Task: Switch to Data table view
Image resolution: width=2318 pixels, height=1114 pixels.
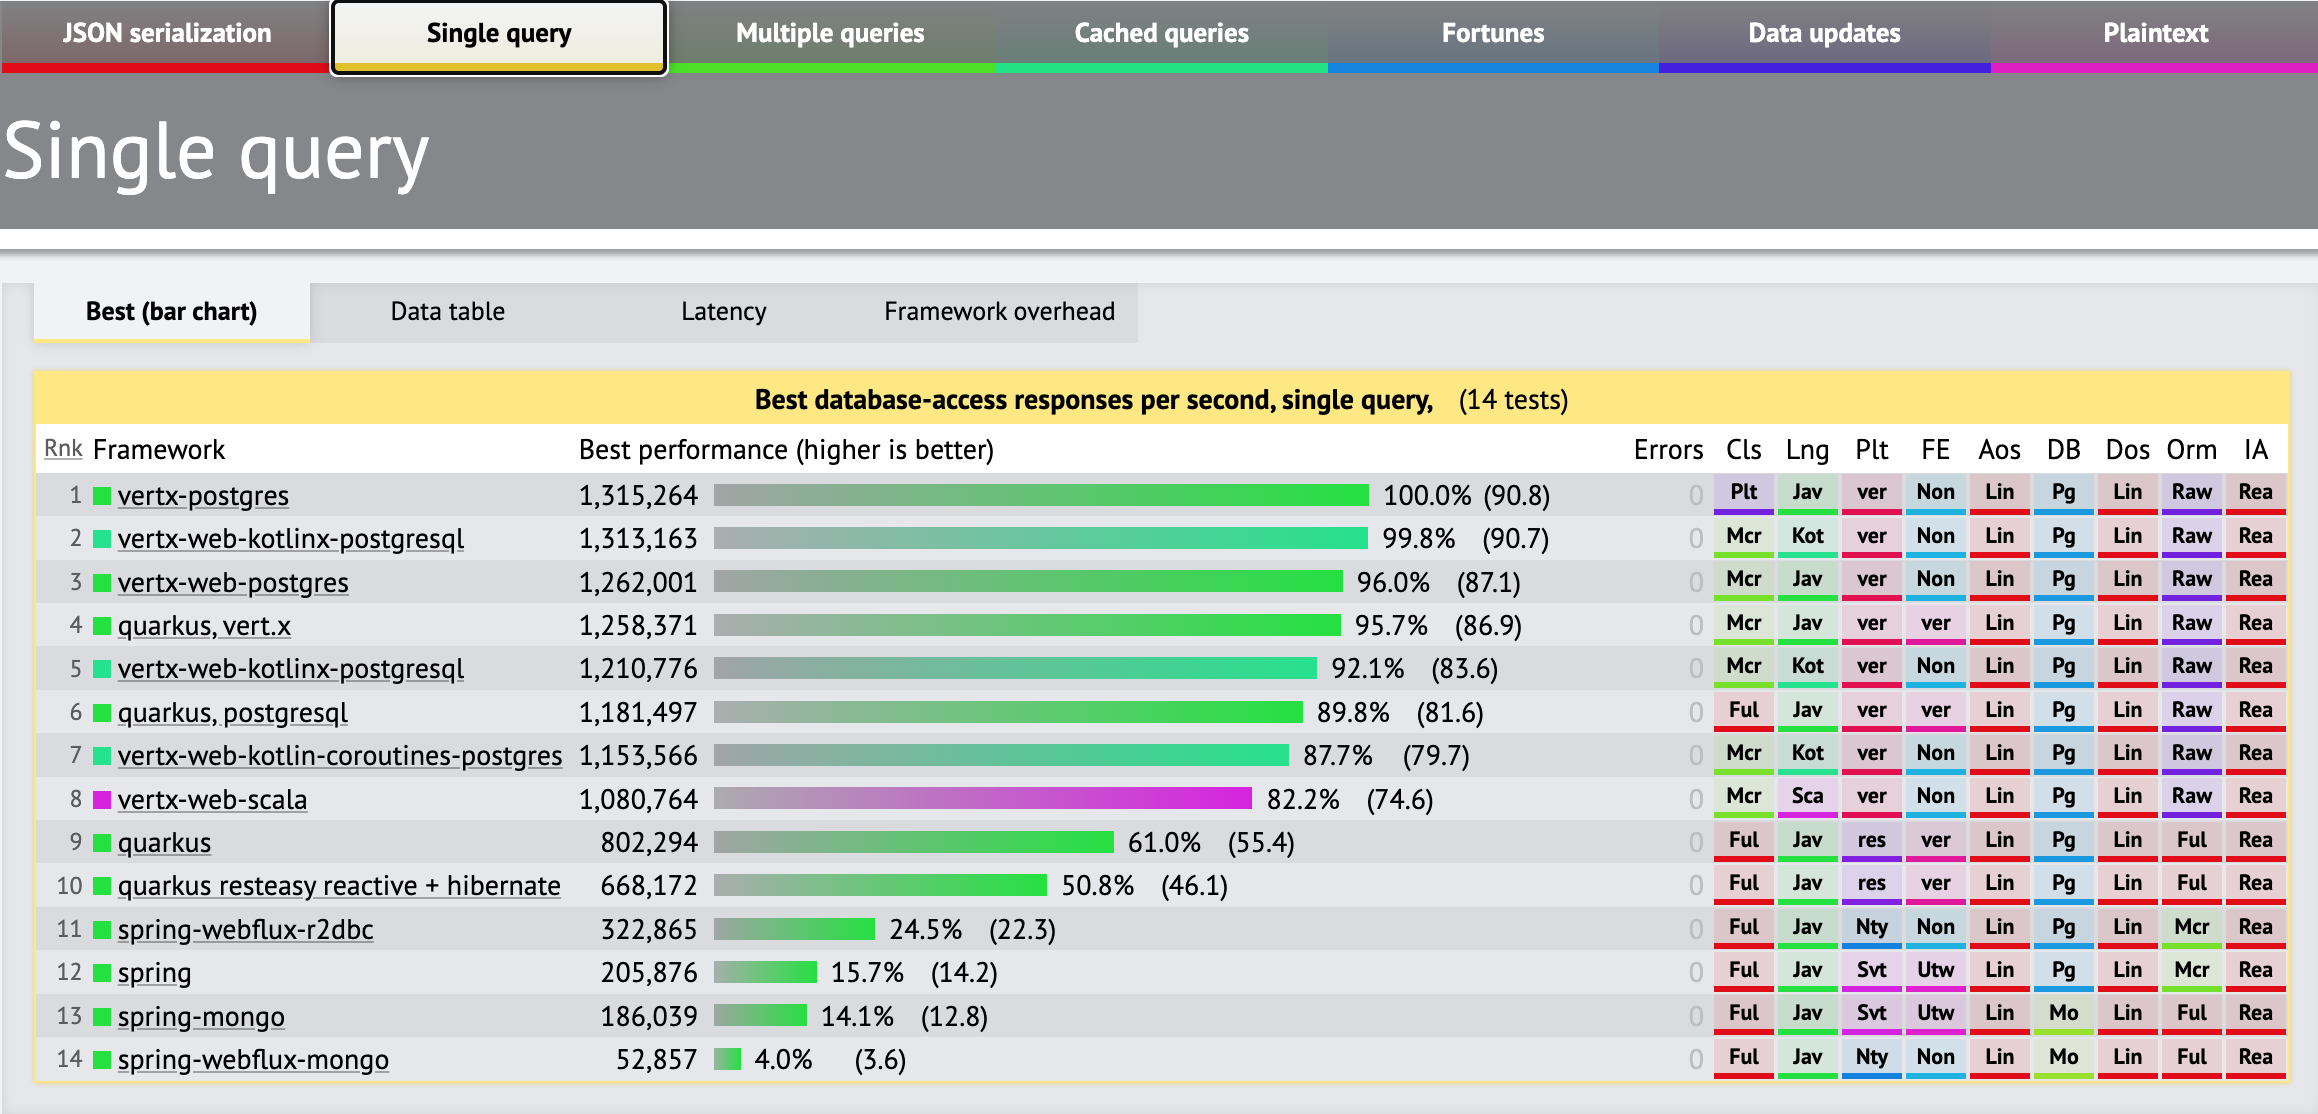Action: click(447, 312)
